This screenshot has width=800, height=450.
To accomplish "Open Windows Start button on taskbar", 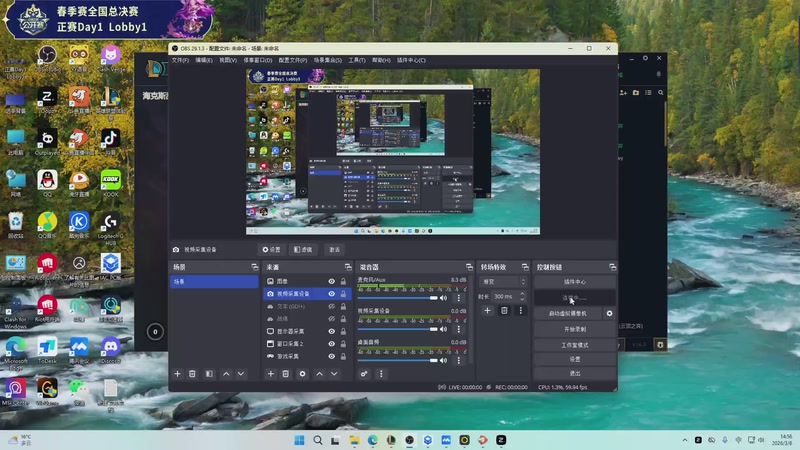I will pyautogui.click(x=299, y=440).
